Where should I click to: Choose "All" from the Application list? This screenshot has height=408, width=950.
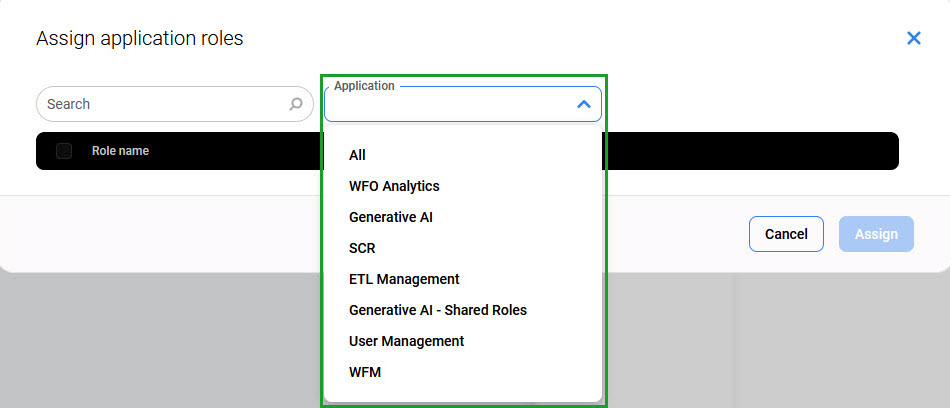[x=357, y=155]
